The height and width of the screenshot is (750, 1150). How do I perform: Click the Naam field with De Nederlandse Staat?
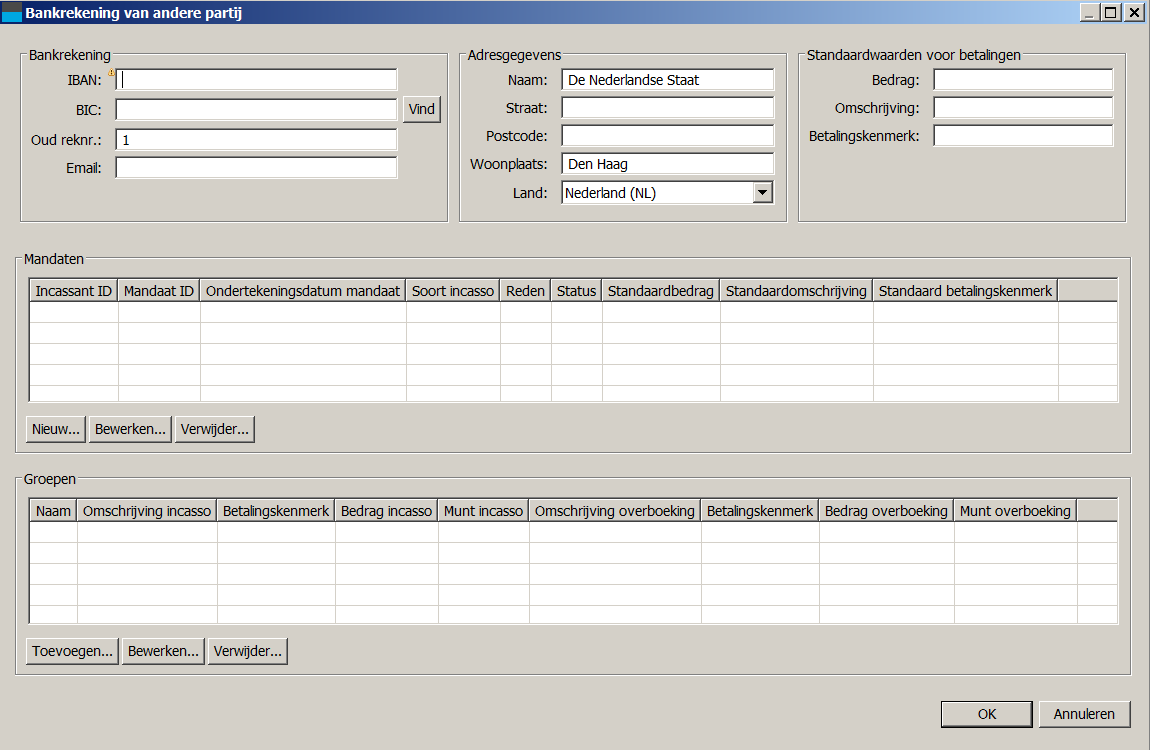(667, 80)
